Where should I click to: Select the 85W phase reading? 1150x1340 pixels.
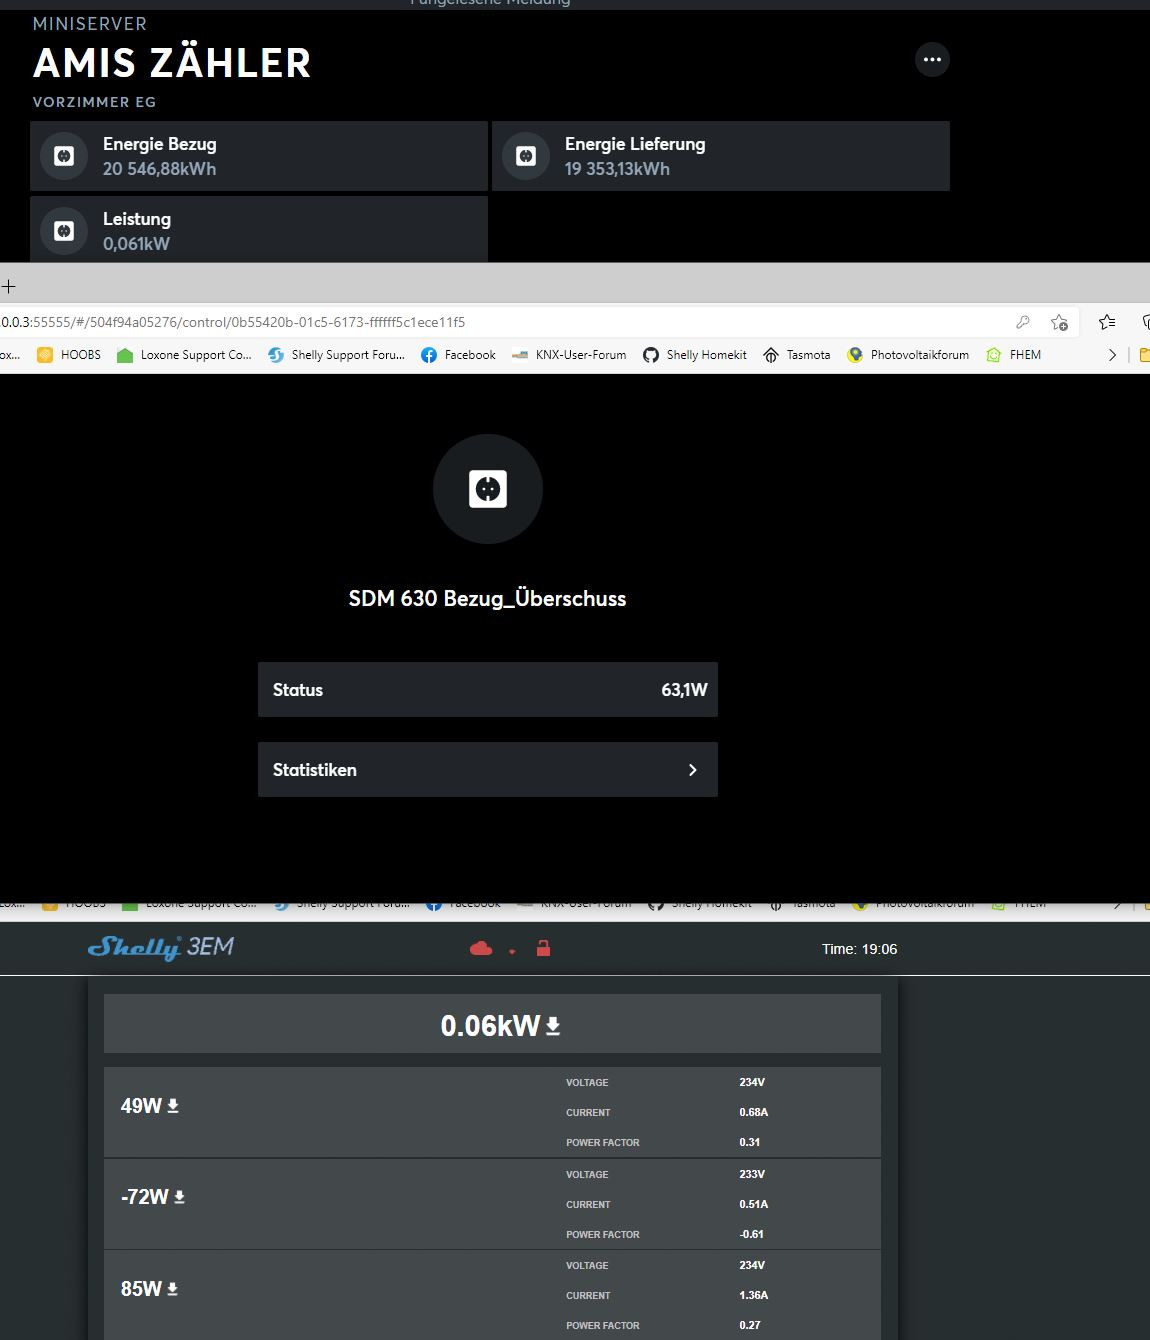141,1289
